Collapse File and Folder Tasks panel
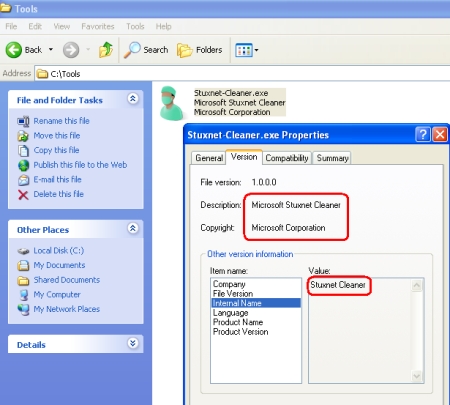This screenshot has height=405, width=450. point(133,99)
